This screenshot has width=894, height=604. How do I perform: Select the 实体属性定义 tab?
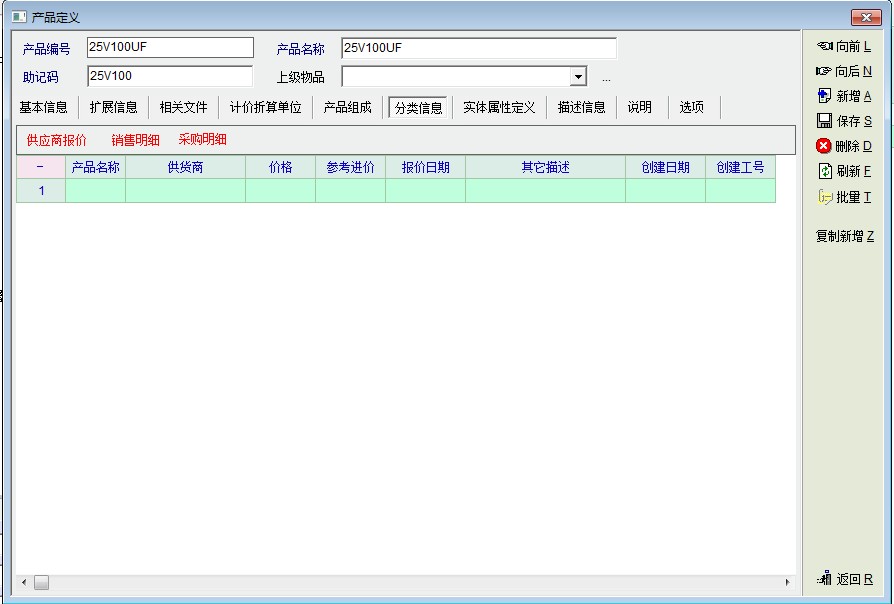tap(499, 108)
